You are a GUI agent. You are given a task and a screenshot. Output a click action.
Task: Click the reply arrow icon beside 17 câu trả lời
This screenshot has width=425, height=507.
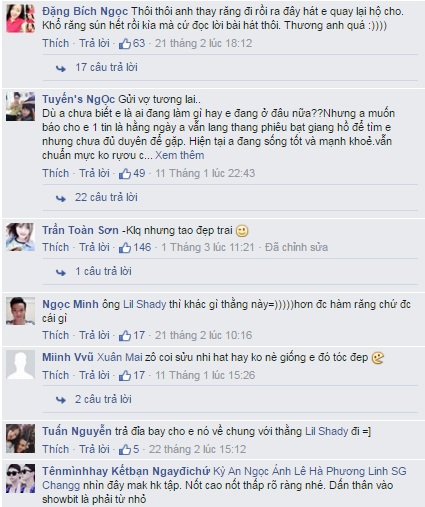point(61,68)
